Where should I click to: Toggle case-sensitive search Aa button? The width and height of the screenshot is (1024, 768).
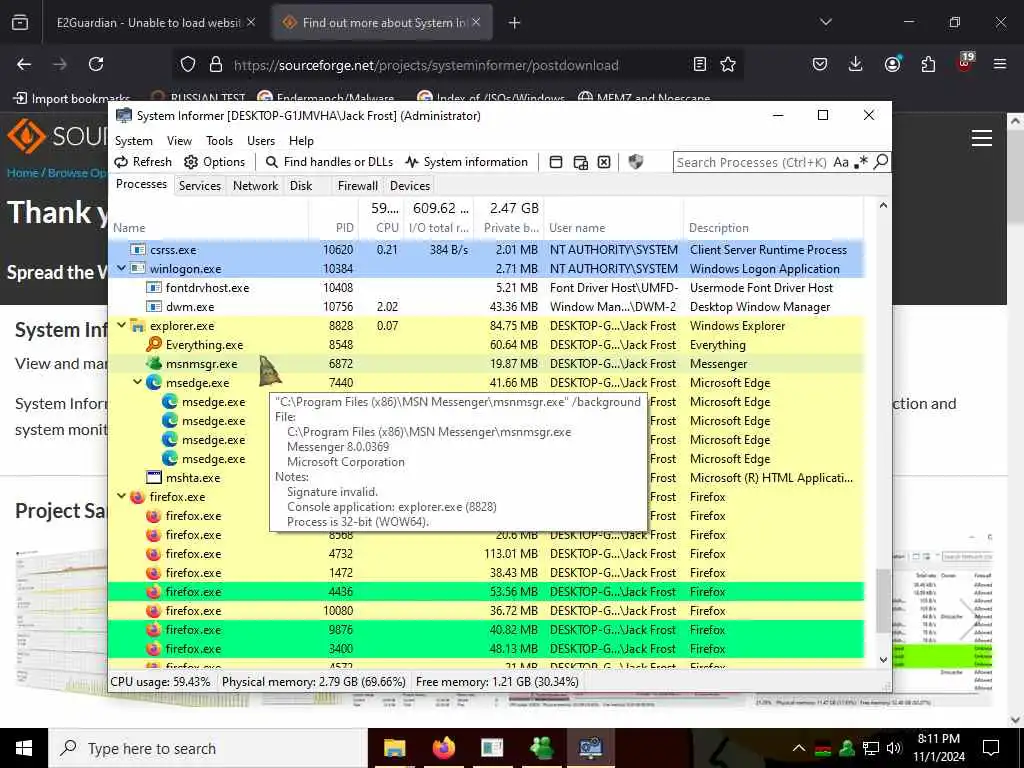(x=840, y=162)
